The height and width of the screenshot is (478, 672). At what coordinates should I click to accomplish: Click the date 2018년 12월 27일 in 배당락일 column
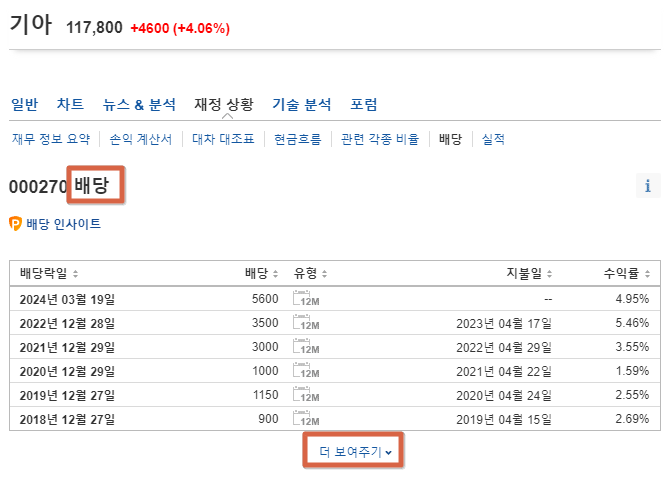pyautogui.click(x=67, y=419)
